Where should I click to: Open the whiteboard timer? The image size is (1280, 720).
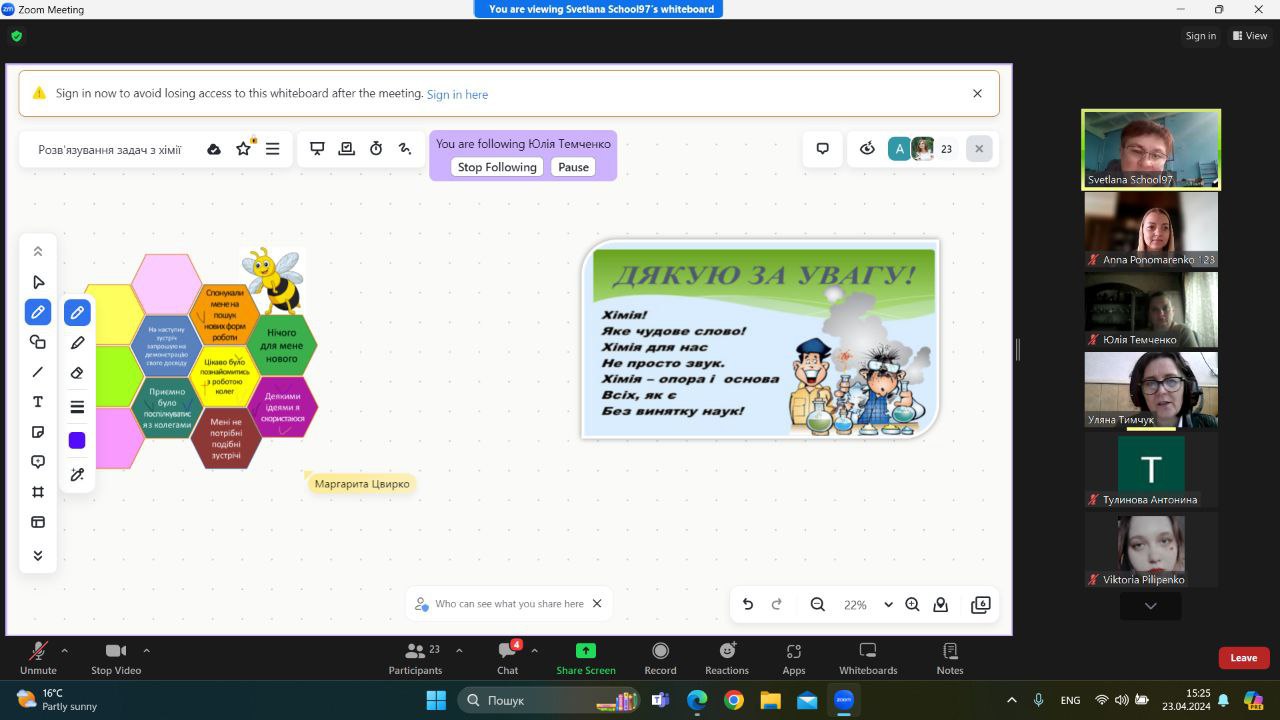click(x=376, y=149)
